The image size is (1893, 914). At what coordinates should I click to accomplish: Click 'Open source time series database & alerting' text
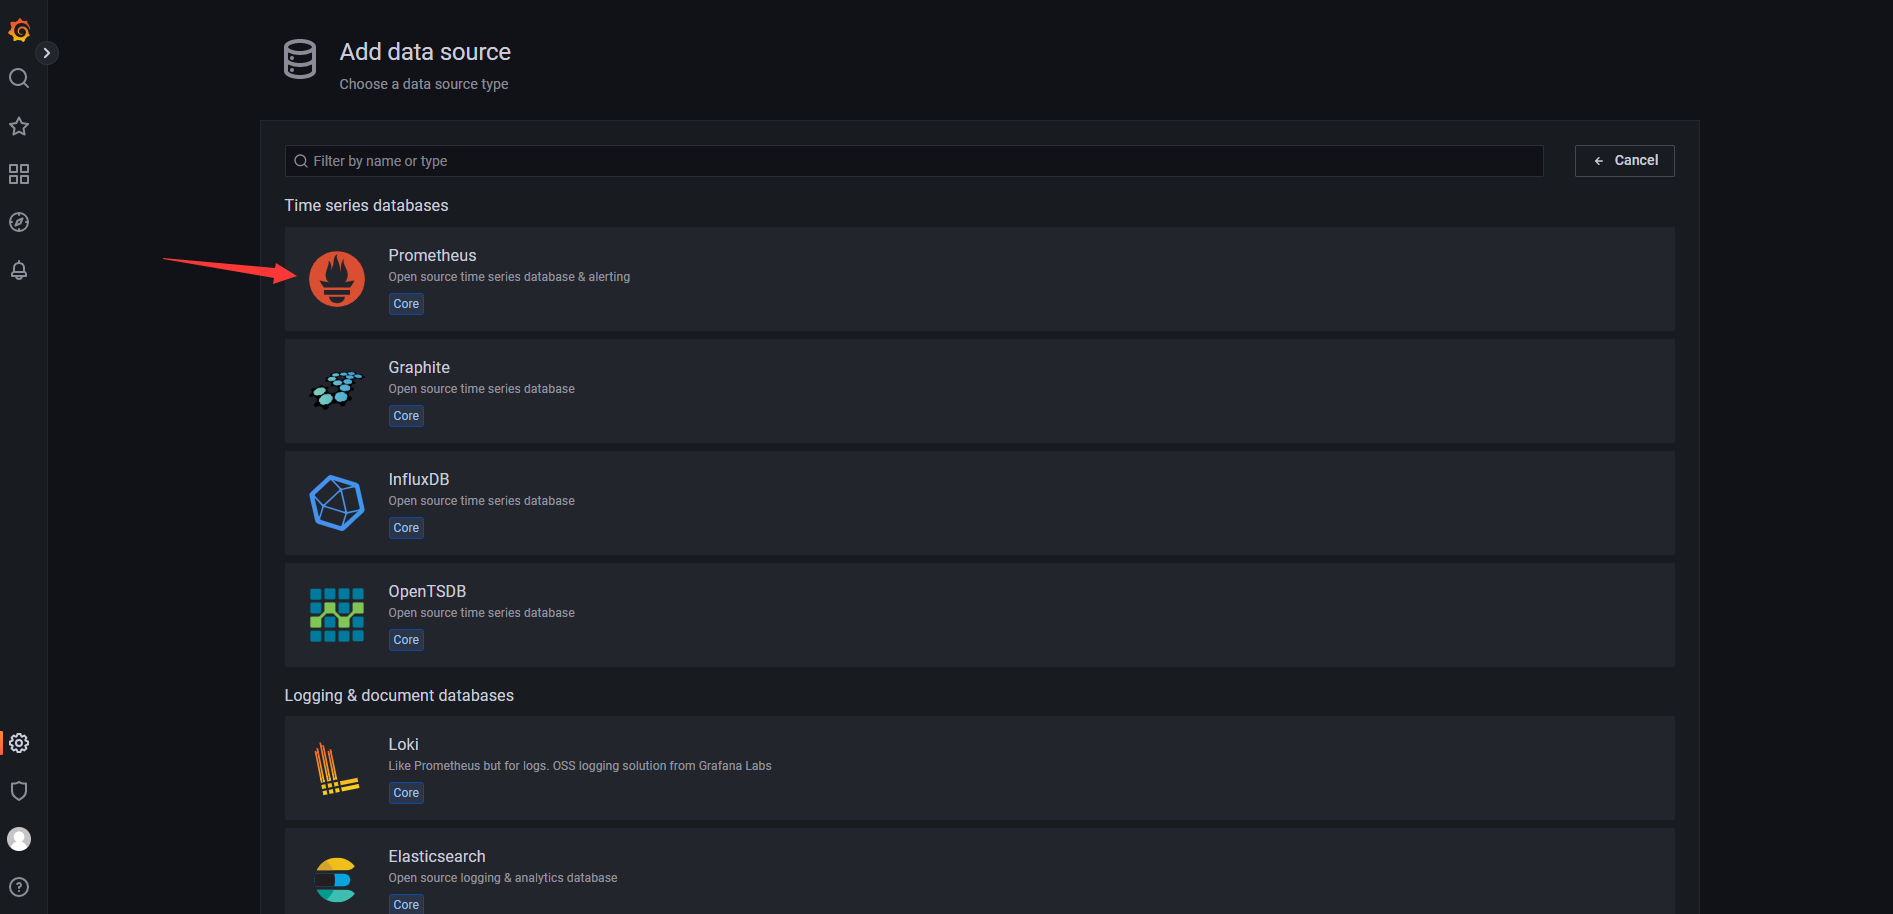509,277
